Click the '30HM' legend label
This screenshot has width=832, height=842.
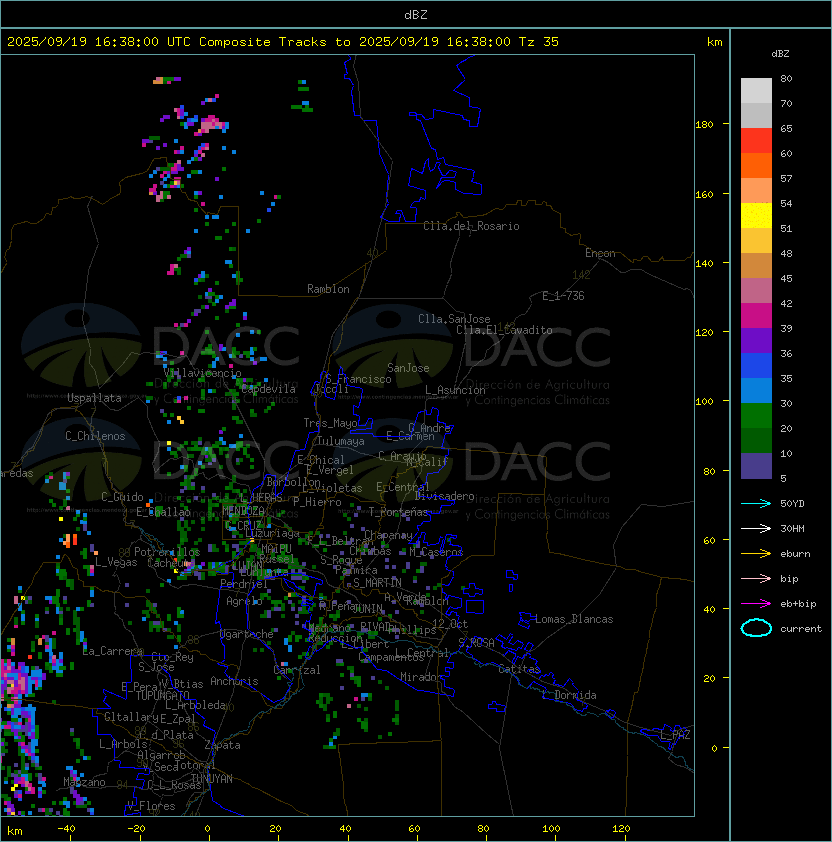pyautogui.click(x=792, y=528)
